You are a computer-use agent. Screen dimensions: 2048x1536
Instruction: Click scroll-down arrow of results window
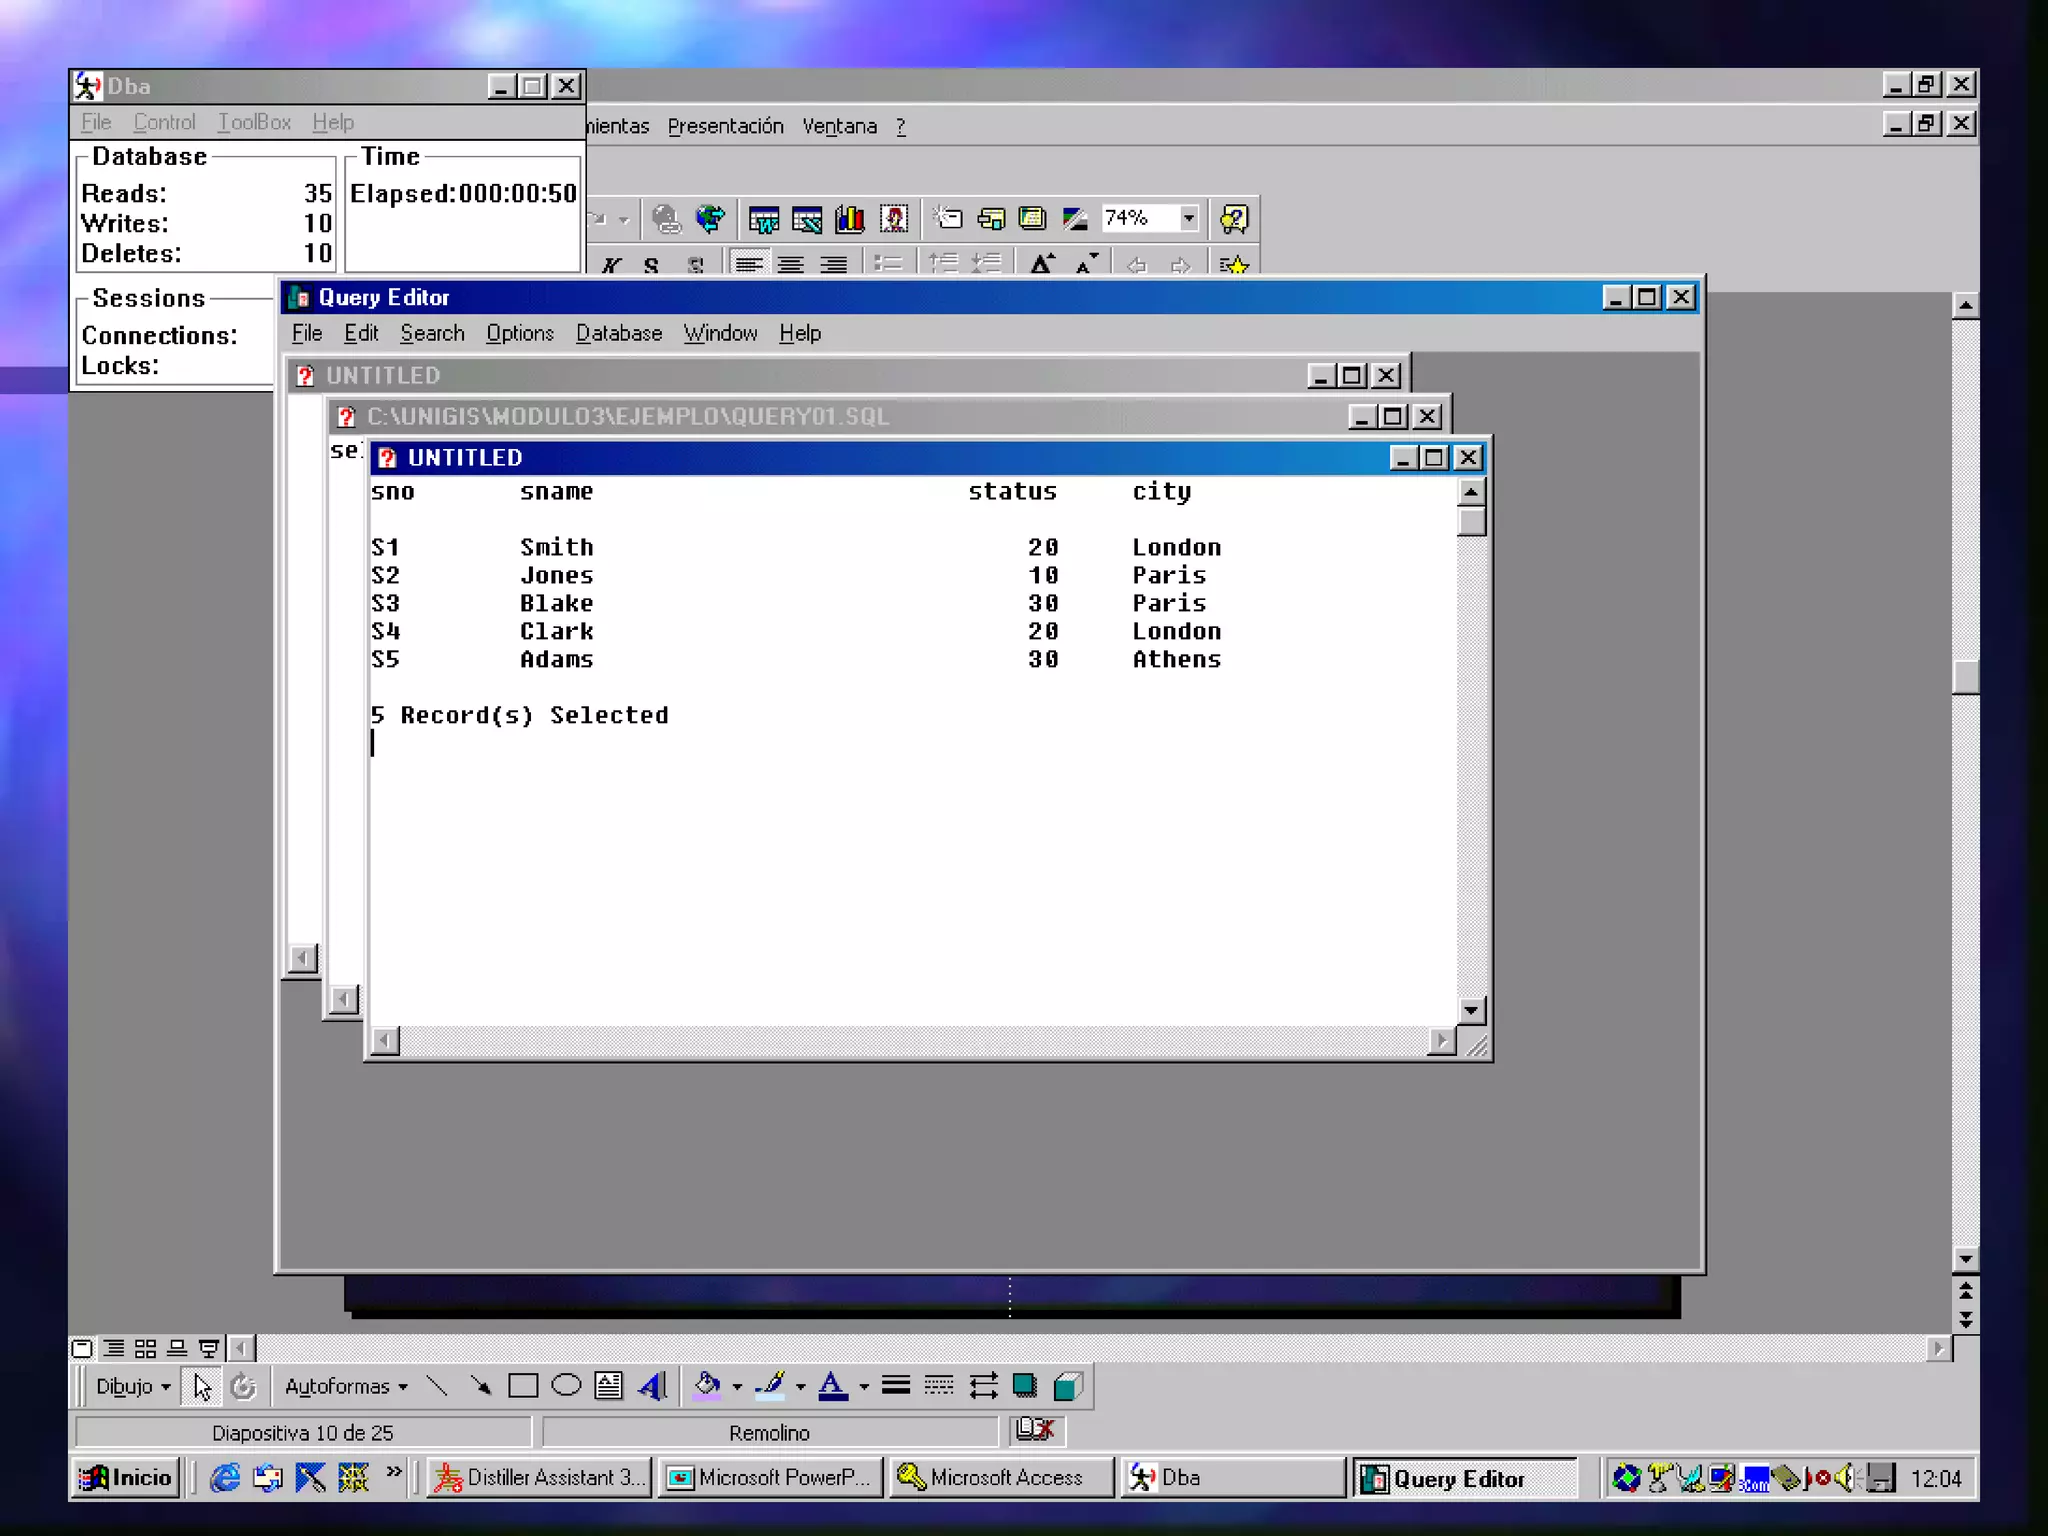pos(1470,1010)
